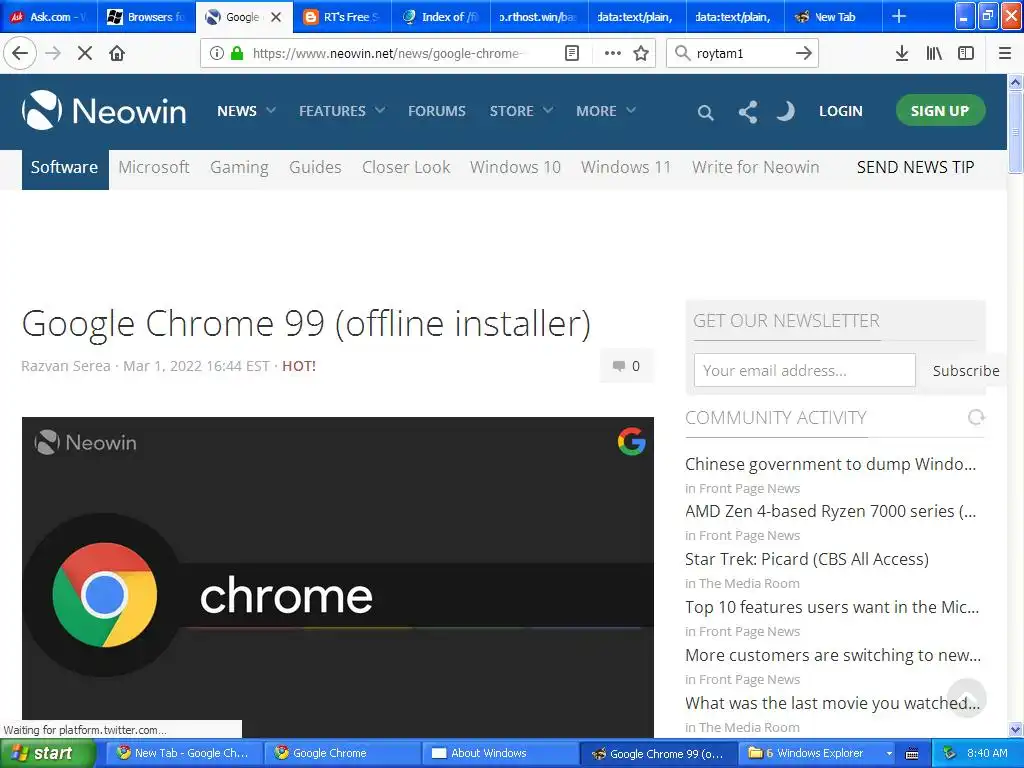Submit search with the arrow button
This screenshot has width=1024, height=768.
(x=804, y=53)
